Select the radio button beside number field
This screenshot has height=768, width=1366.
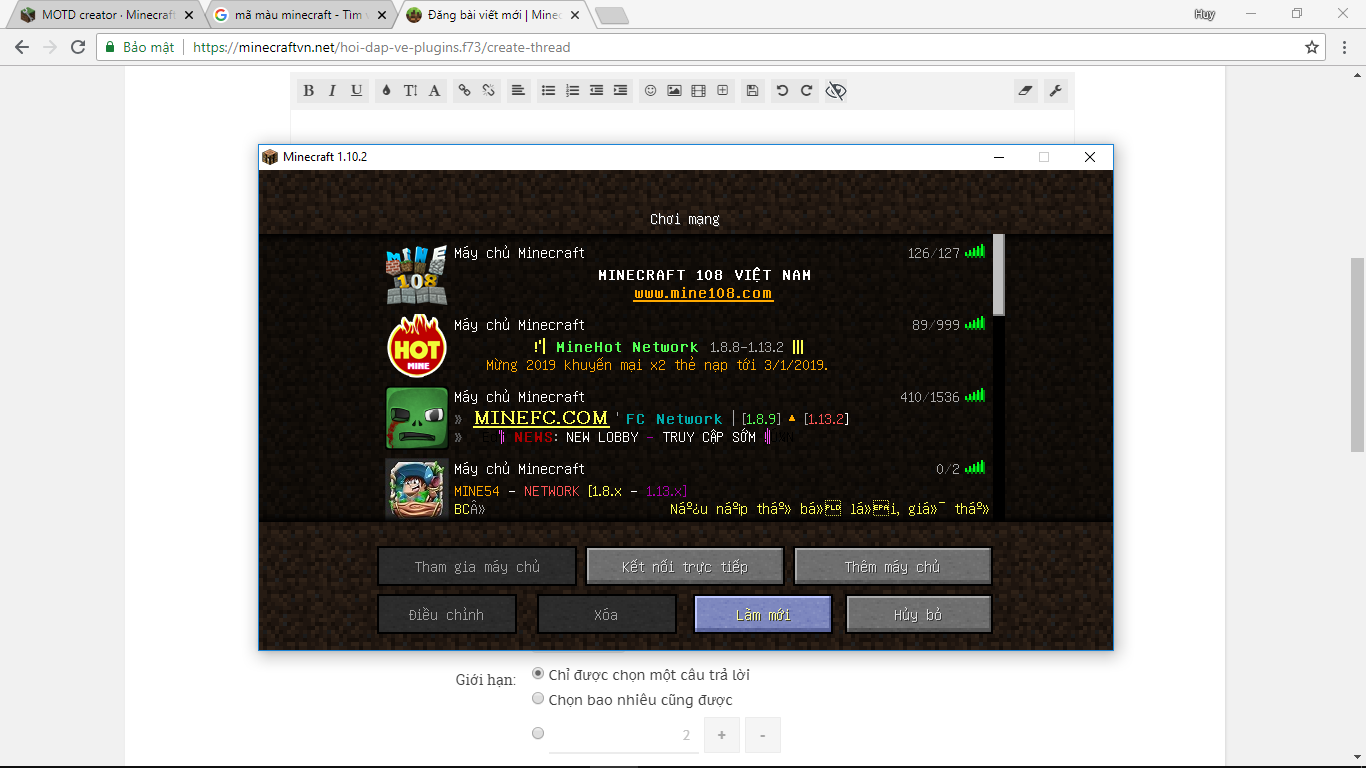pos(538,733)
